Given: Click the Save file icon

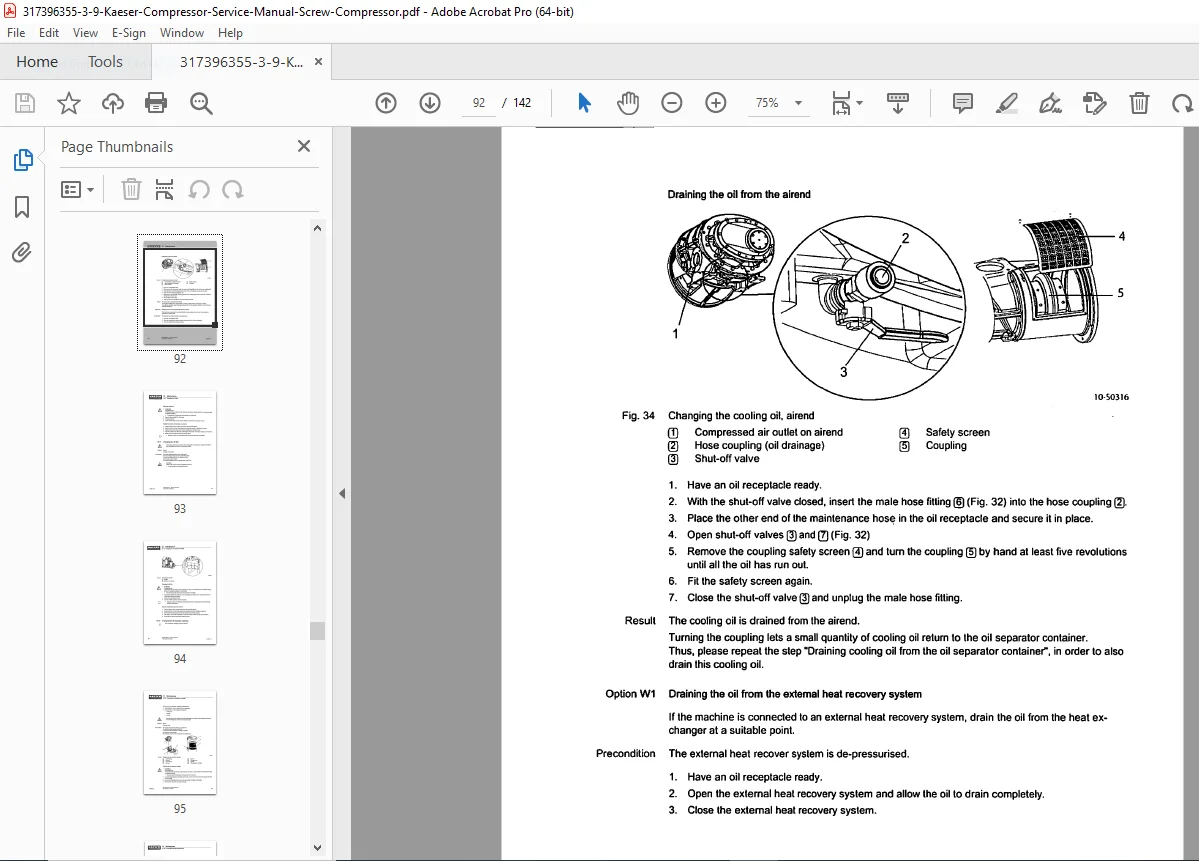Looking at the screenshot, I should click(24, 103).
